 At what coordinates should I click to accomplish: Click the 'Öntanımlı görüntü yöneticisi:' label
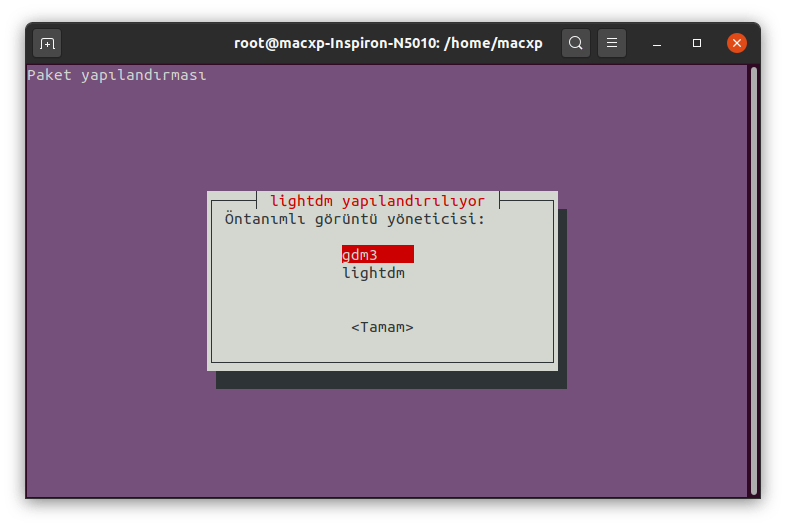pyautogui.click(x=354, y=219)
